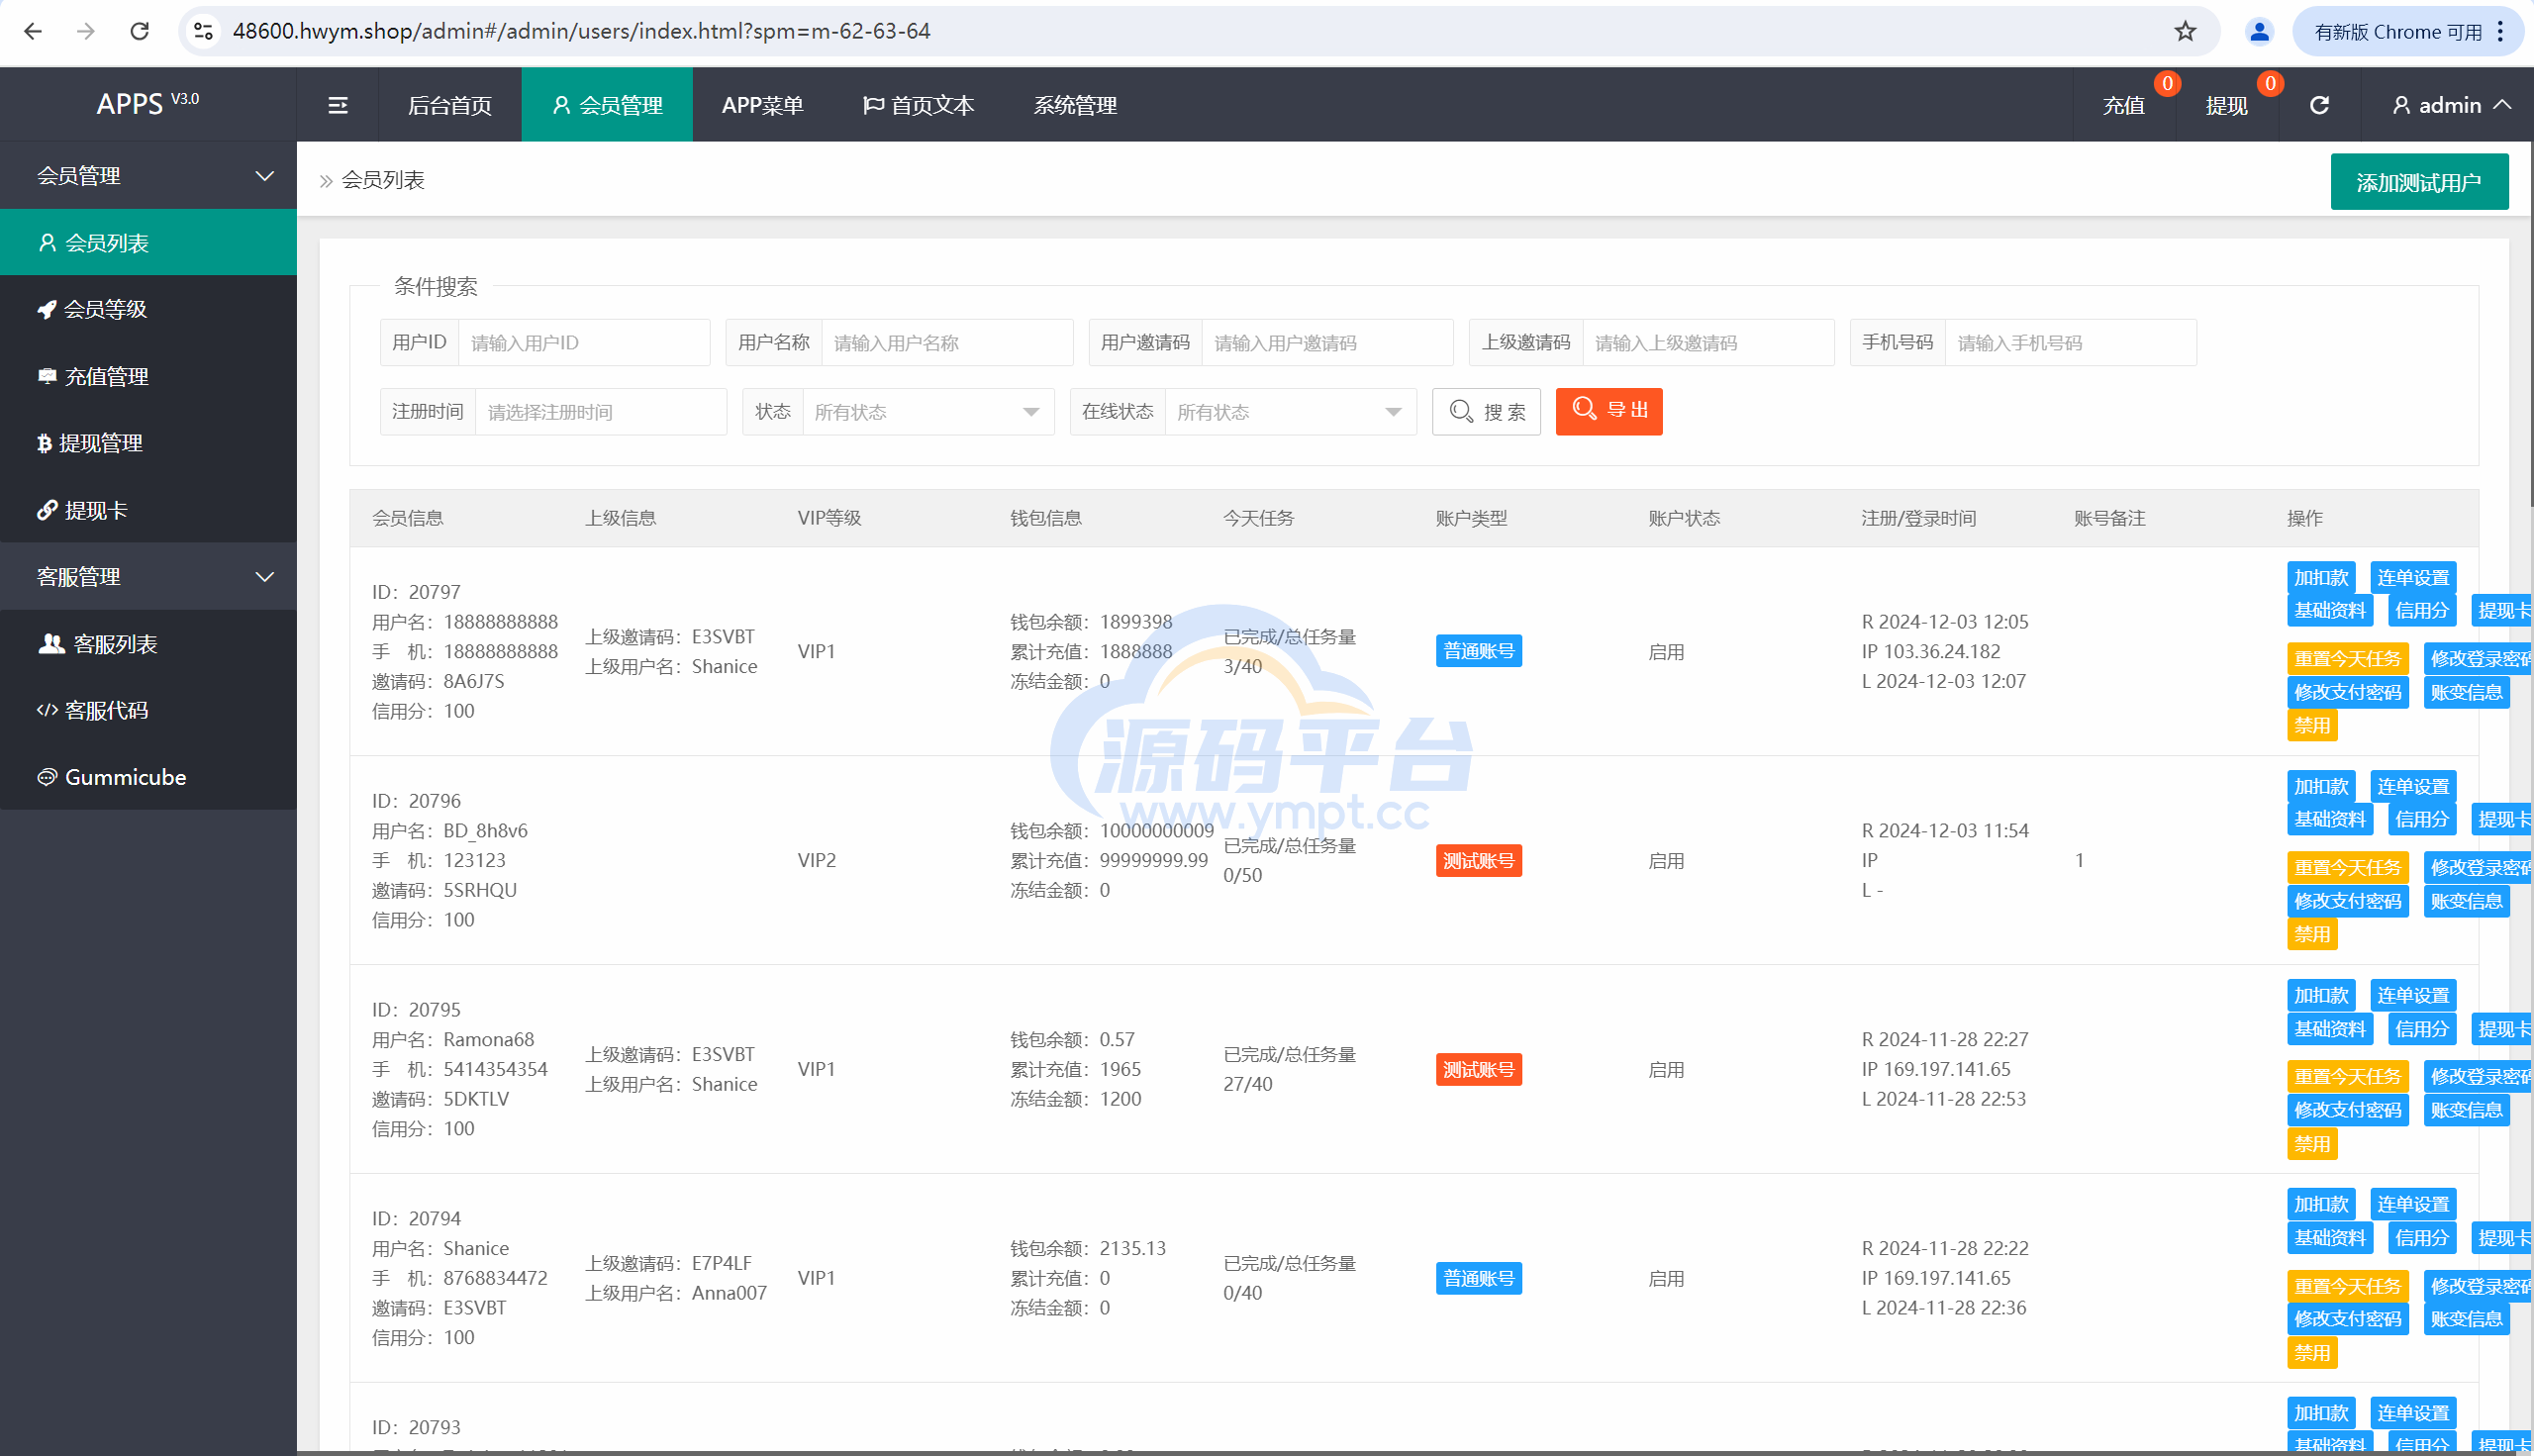Click username BD_8h8v6 text
The image size is (2534, 1456).
pos(485,830)
